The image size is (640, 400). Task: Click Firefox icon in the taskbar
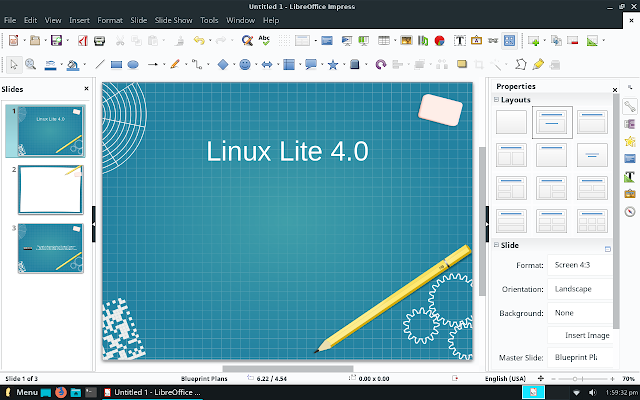[x=61, y=393]
